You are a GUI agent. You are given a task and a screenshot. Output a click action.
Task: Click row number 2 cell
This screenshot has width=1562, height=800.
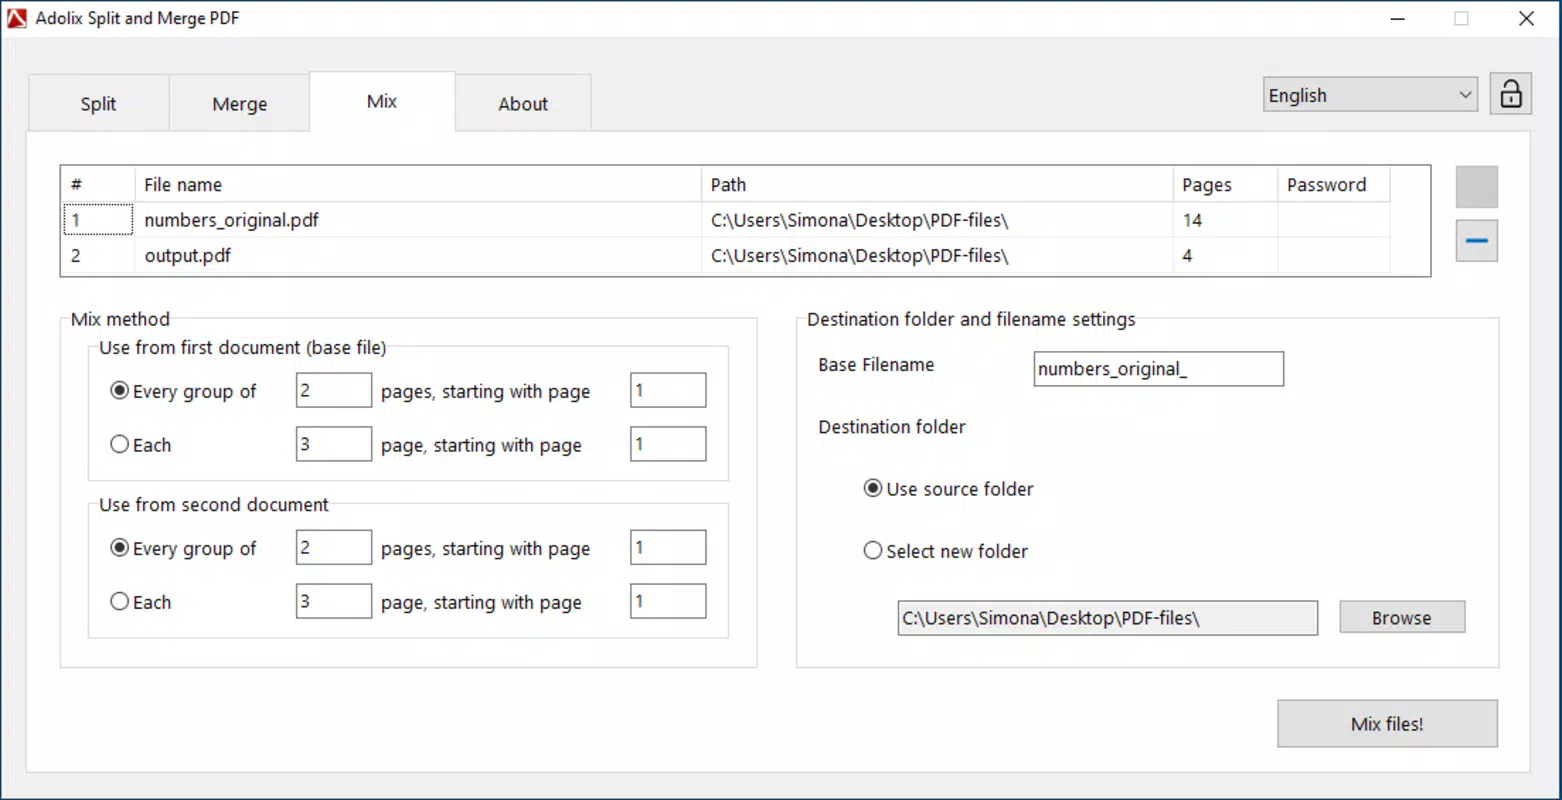(x=98, y=255)
